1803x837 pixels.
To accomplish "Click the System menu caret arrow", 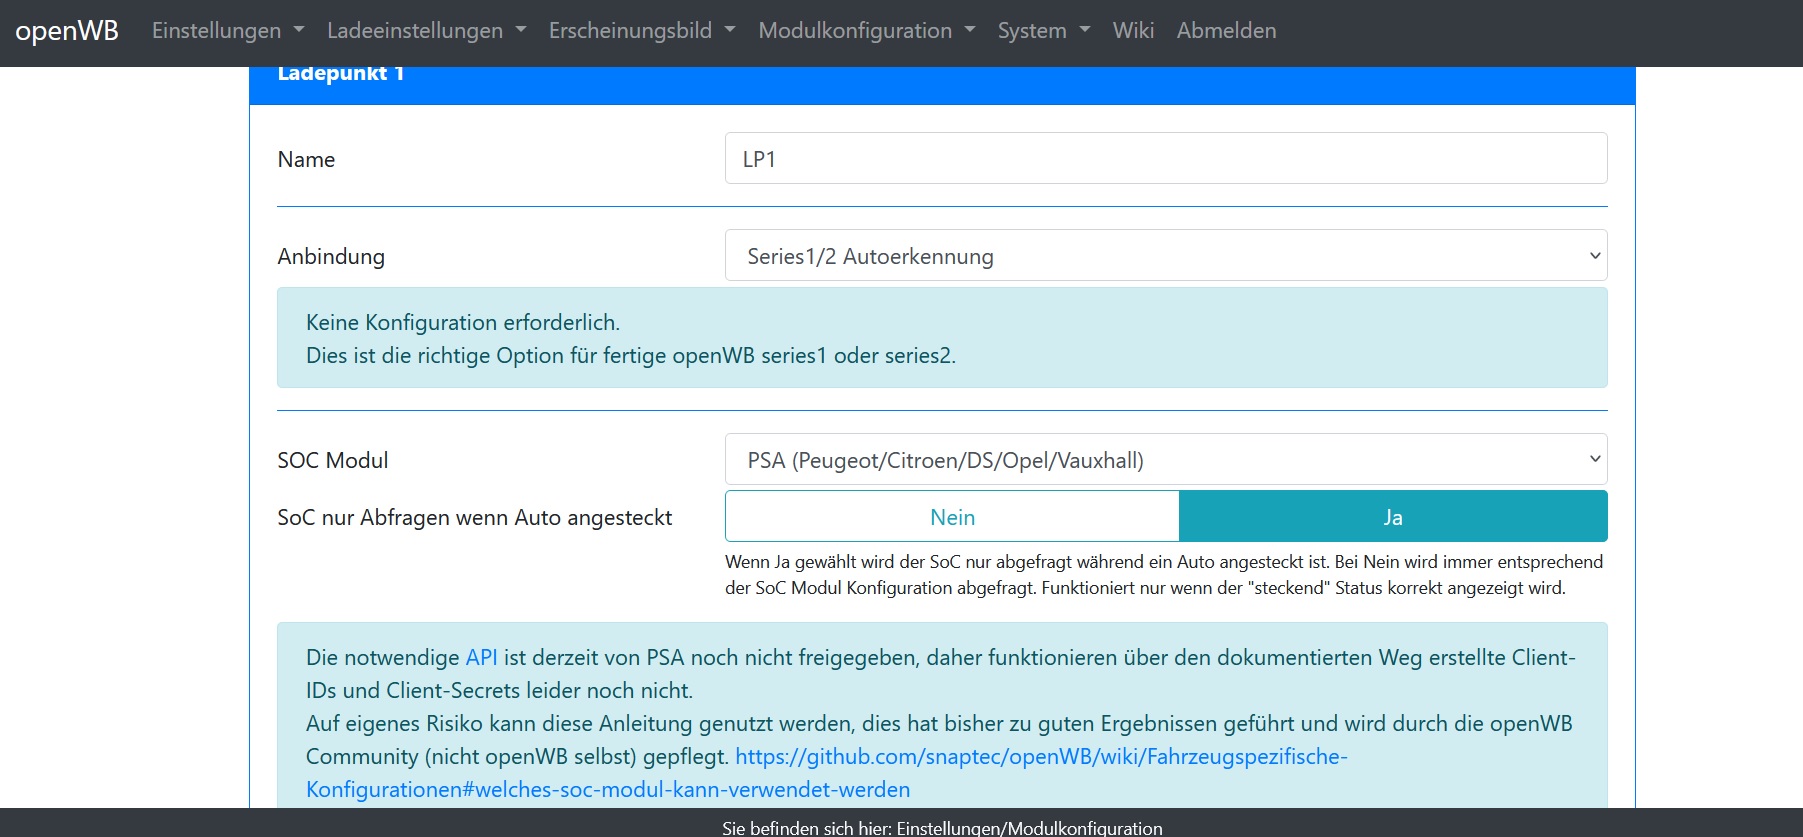I will click(1085, 30).
